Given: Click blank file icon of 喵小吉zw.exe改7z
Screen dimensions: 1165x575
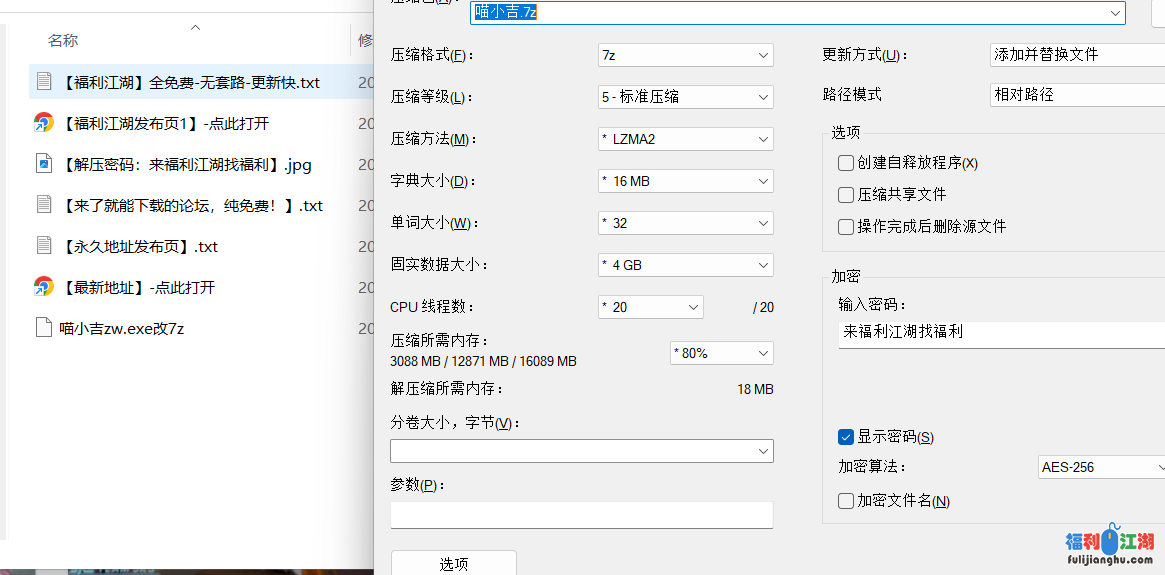Looking at the screenshot, I should point(43,328).
